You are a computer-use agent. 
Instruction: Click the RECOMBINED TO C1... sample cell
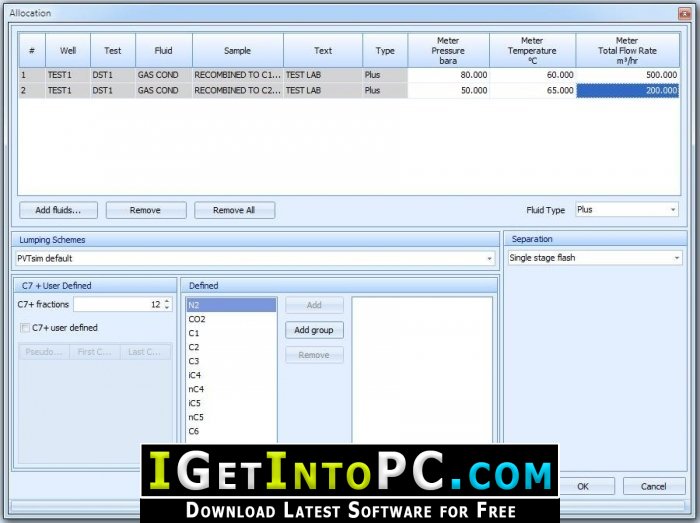[238, 75]
